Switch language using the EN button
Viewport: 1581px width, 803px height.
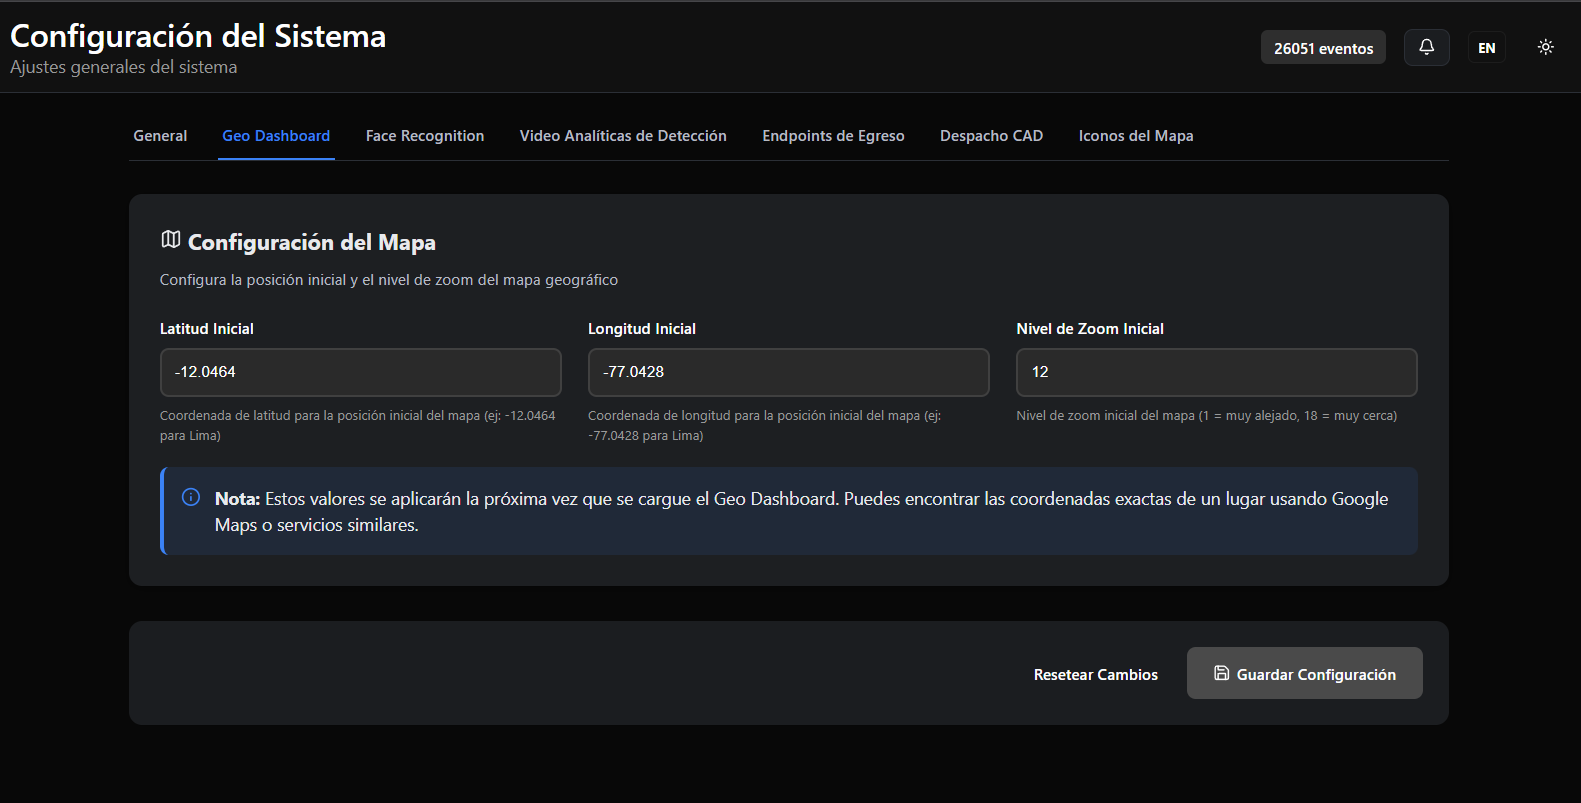1487,47
